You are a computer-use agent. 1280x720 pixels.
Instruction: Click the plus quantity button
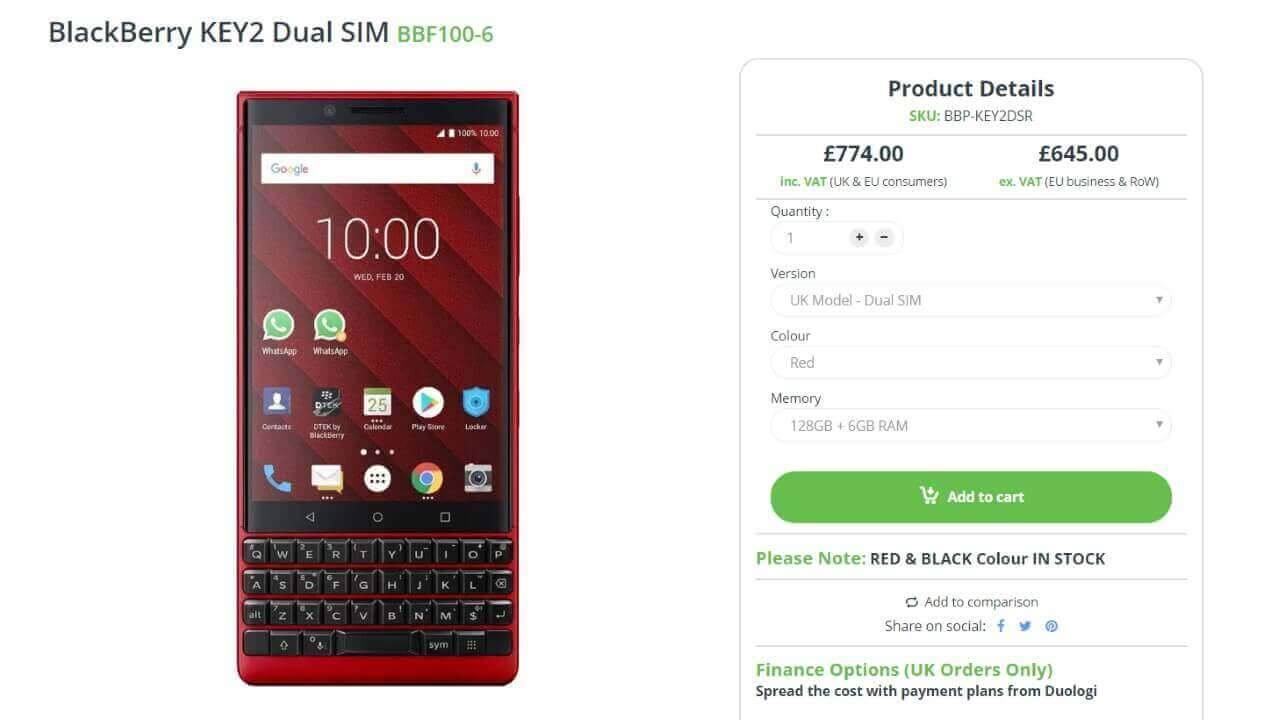point(859,238)
